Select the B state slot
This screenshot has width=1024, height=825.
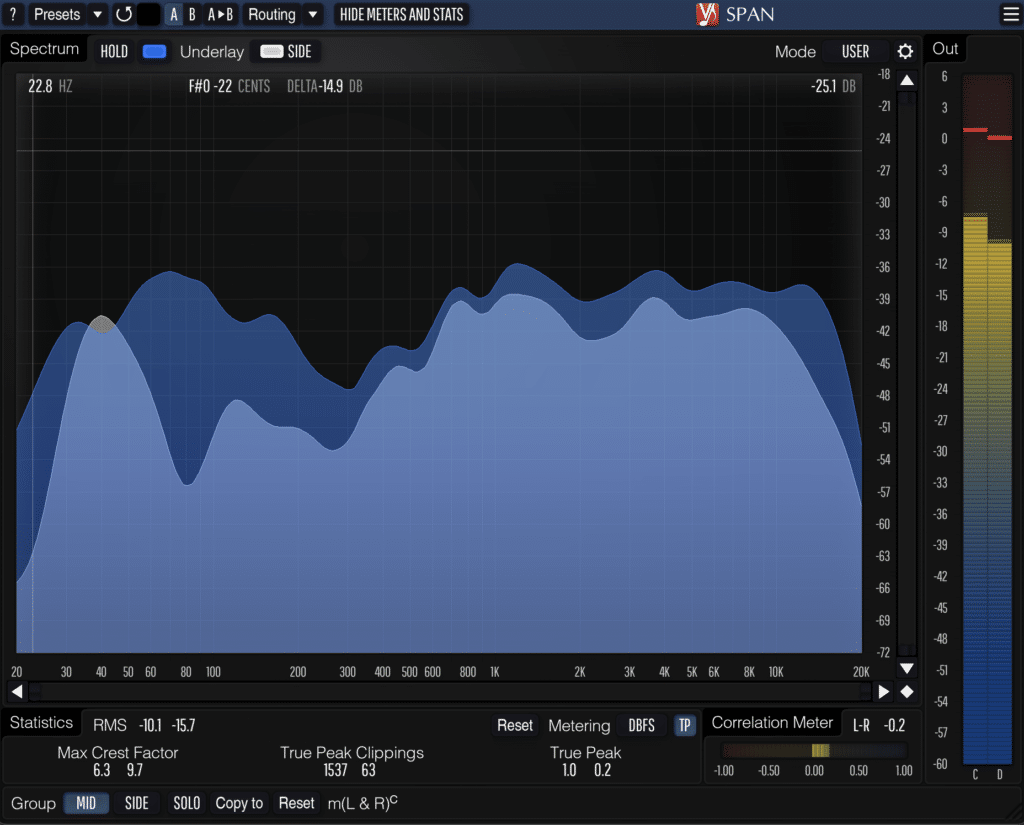tap(192, 14)
